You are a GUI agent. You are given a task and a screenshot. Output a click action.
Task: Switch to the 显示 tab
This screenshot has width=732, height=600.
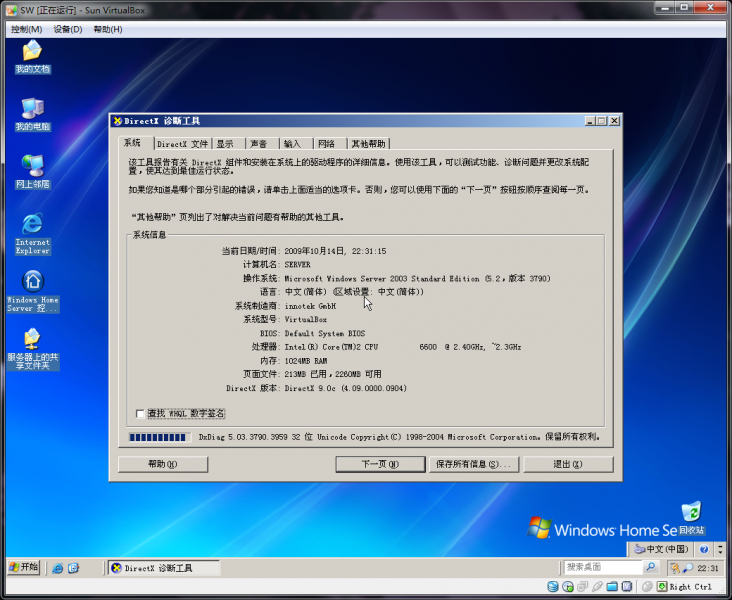click(228, 144)
